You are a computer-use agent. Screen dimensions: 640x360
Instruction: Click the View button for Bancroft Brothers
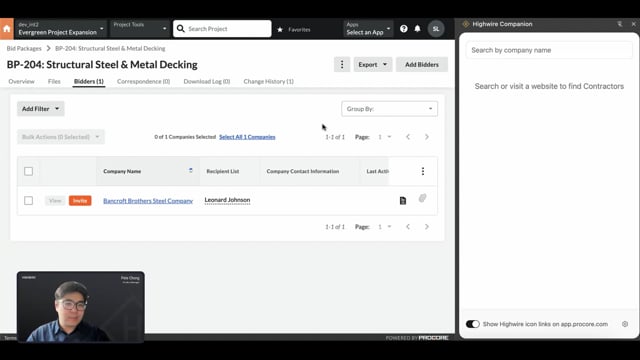point(55,200)
